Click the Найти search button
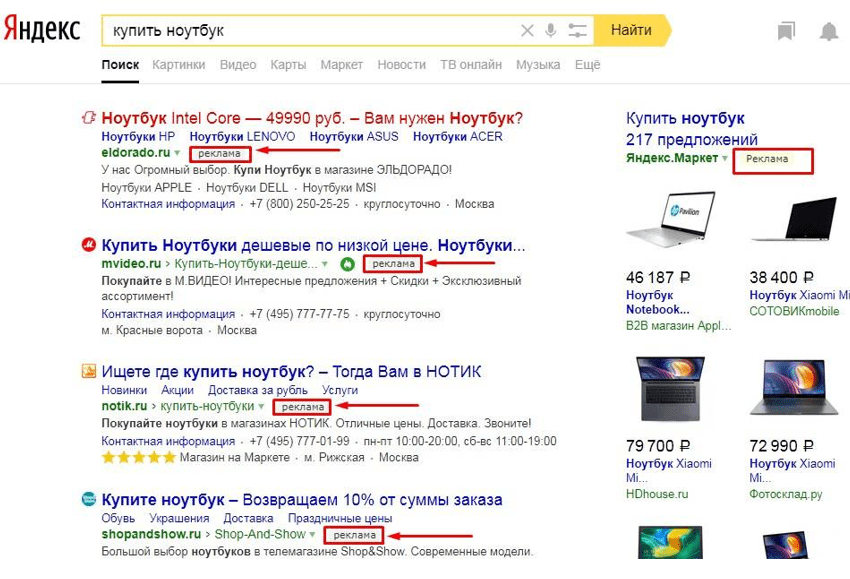 [632, 30]
